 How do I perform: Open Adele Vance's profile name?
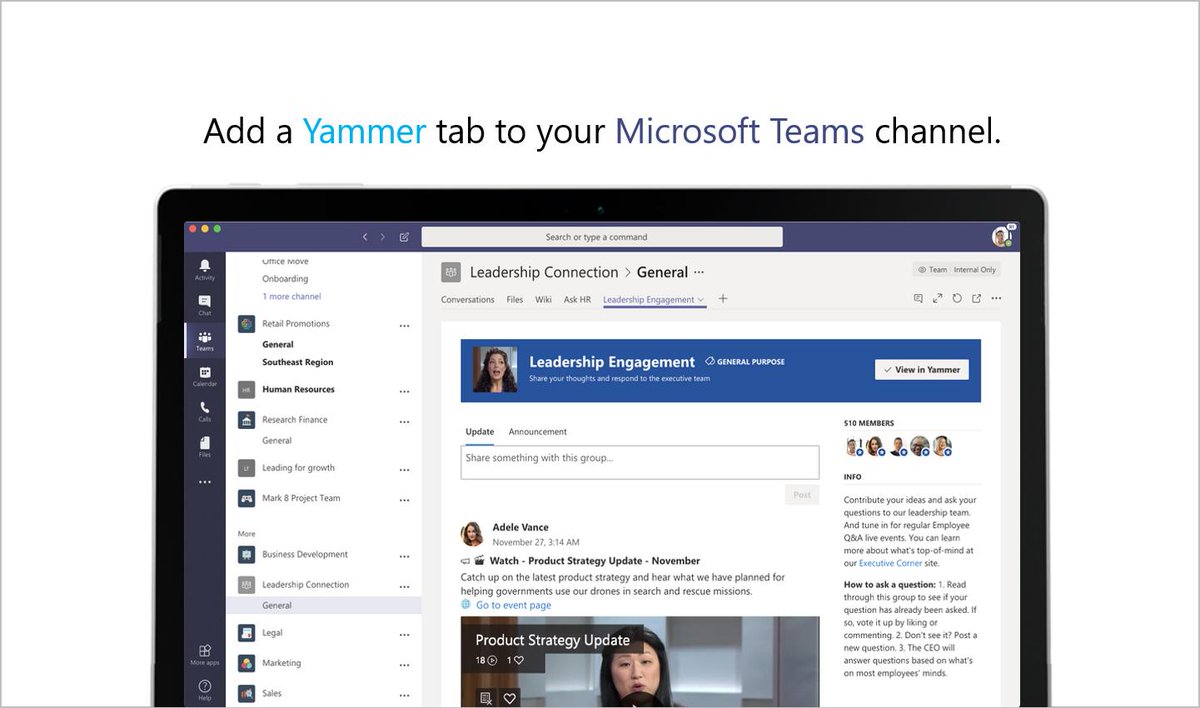(520, 527)
